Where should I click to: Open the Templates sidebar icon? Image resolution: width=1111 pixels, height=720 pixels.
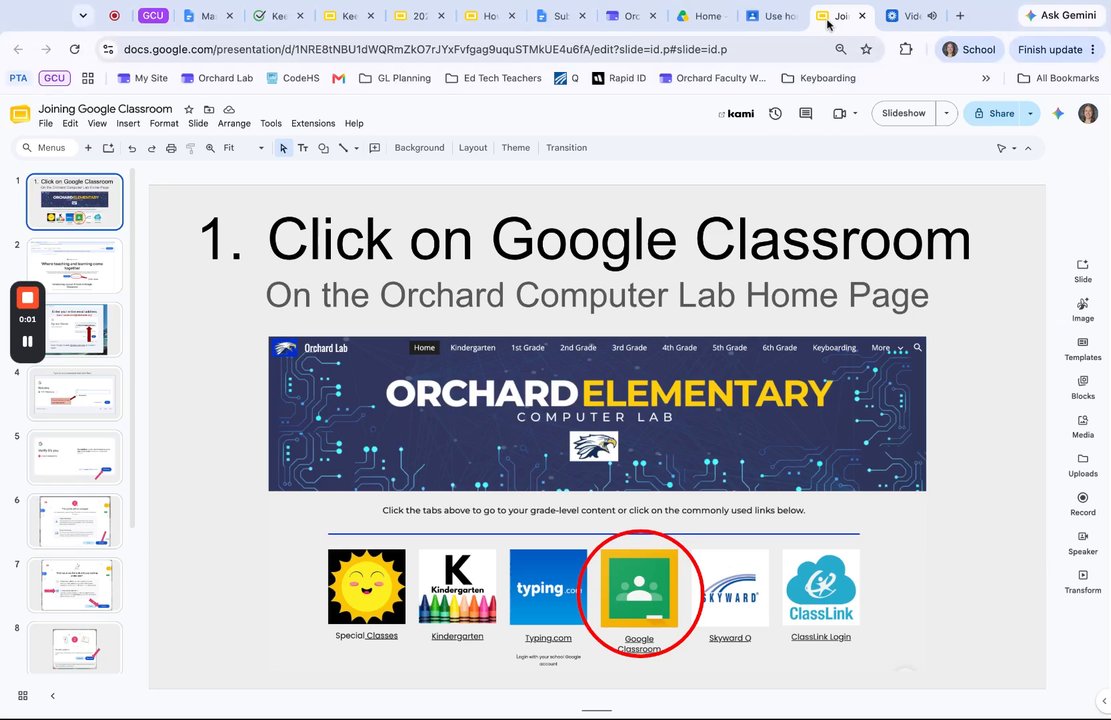pyautogui.click(x=1083, y=348)
